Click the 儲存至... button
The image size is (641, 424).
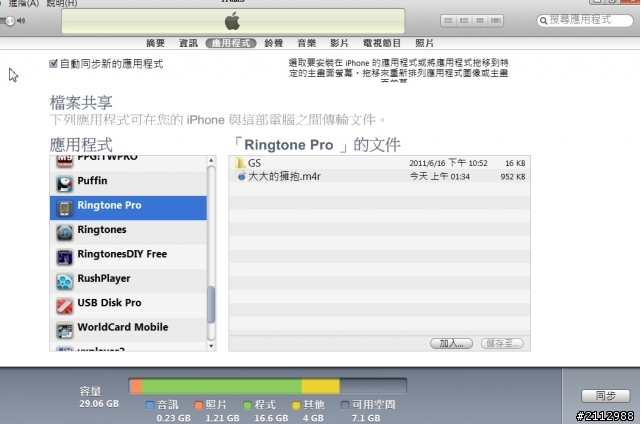pyautogui.click(x=502, y=343)
